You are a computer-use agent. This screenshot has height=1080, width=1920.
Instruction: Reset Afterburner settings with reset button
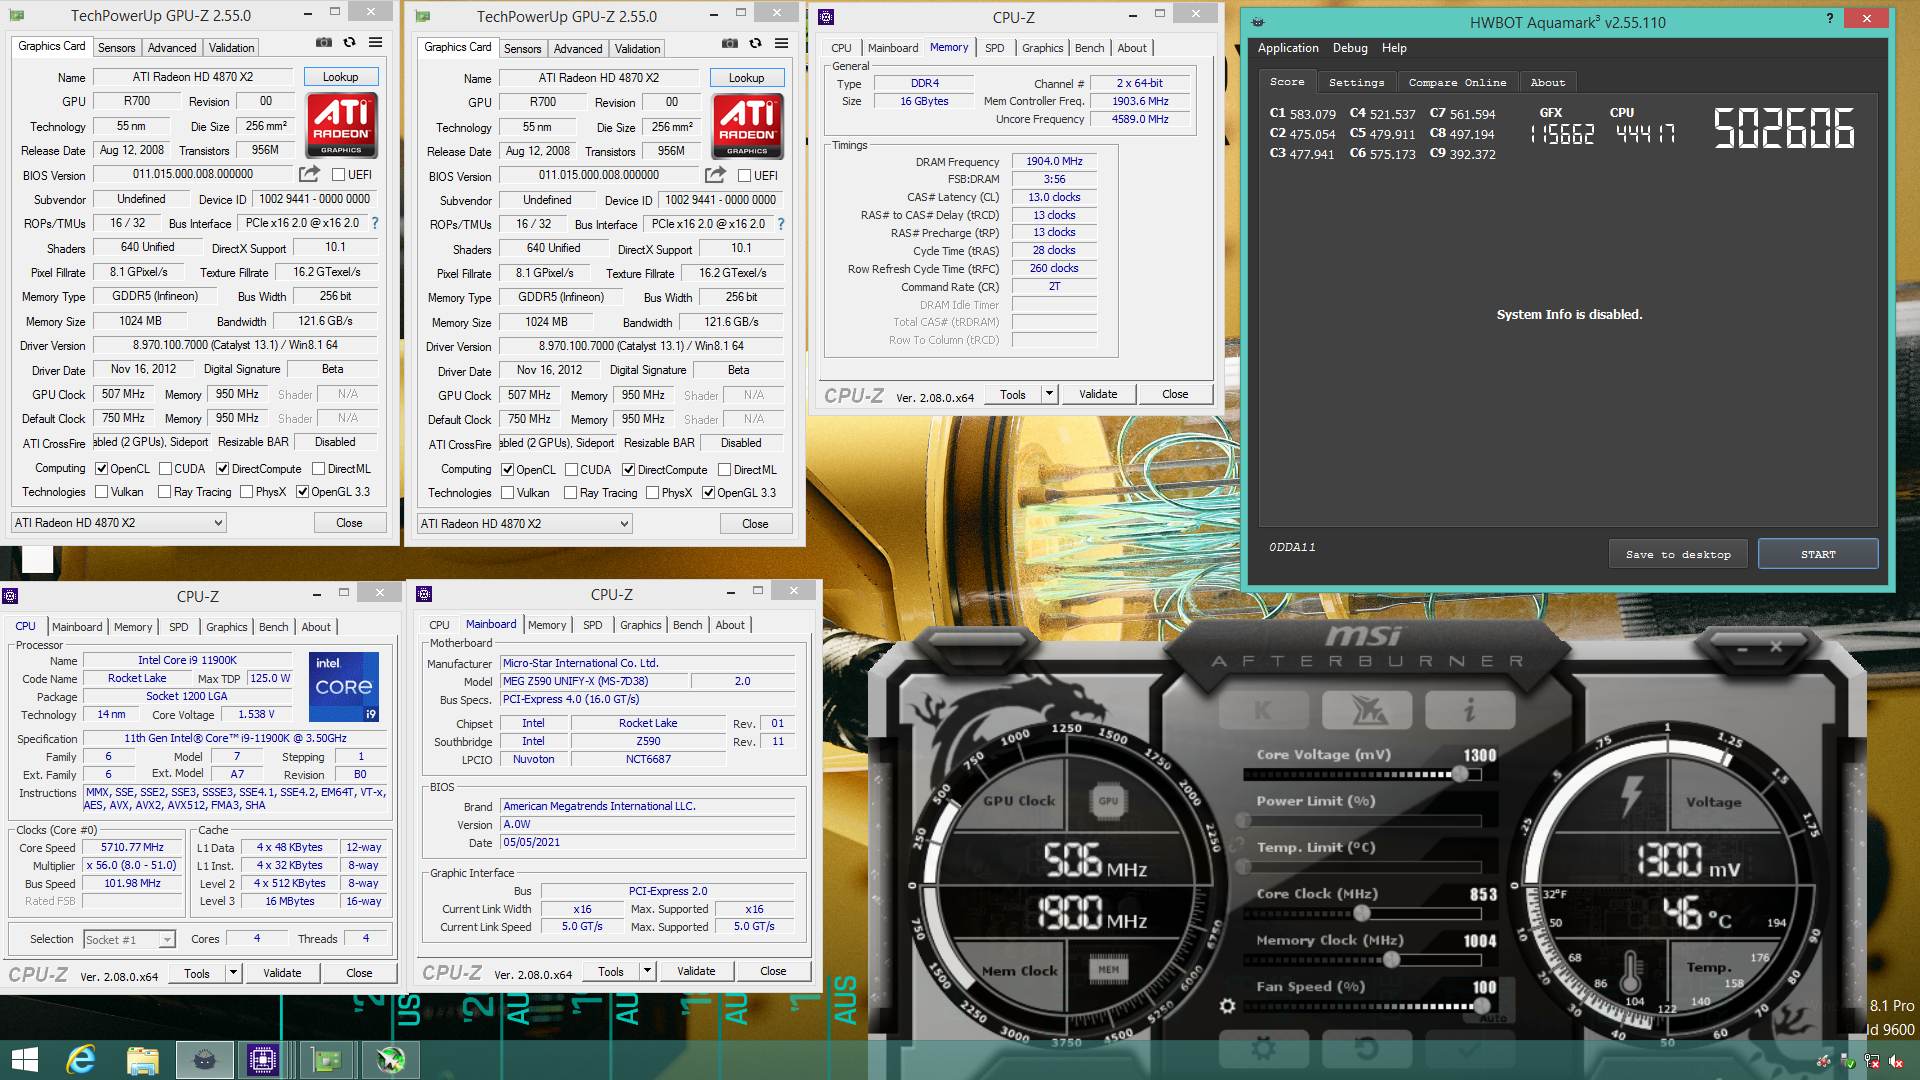coord(1366,1048)
